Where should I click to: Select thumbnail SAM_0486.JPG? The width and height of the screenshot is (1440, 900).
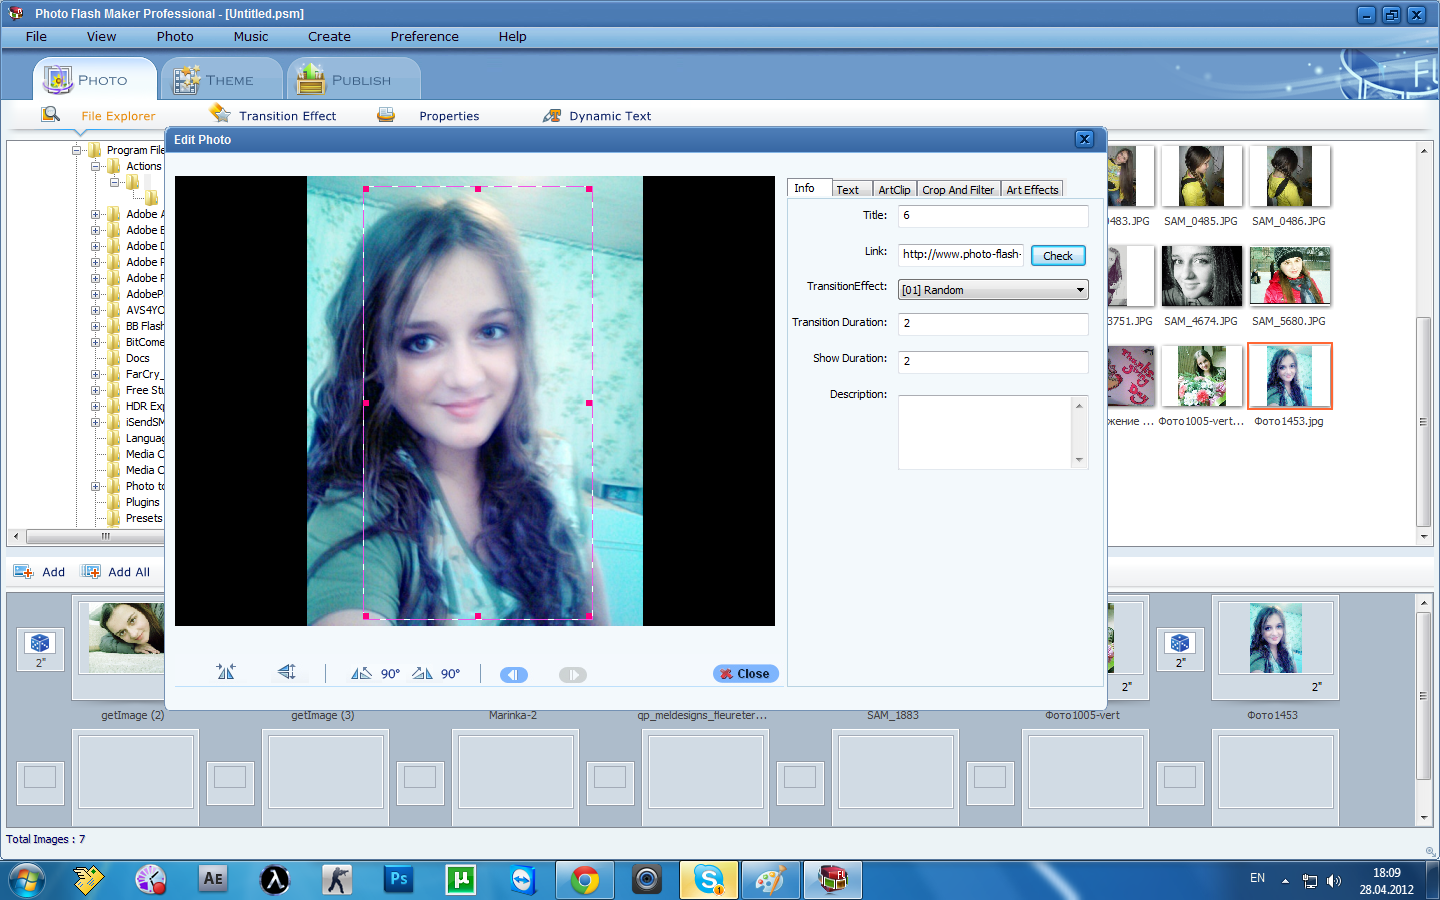point(1289,177)
